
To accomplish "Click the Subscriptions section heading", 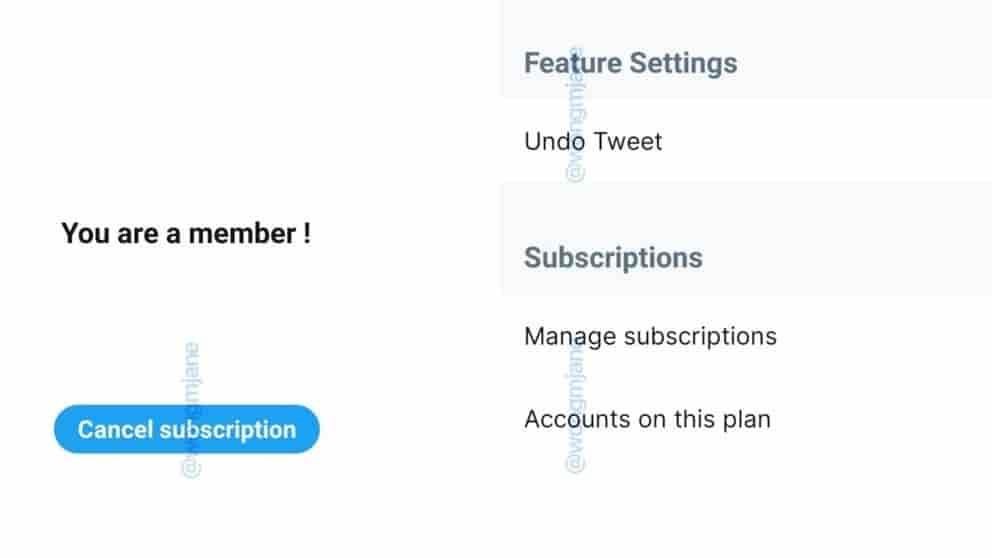I will [613, 257].
